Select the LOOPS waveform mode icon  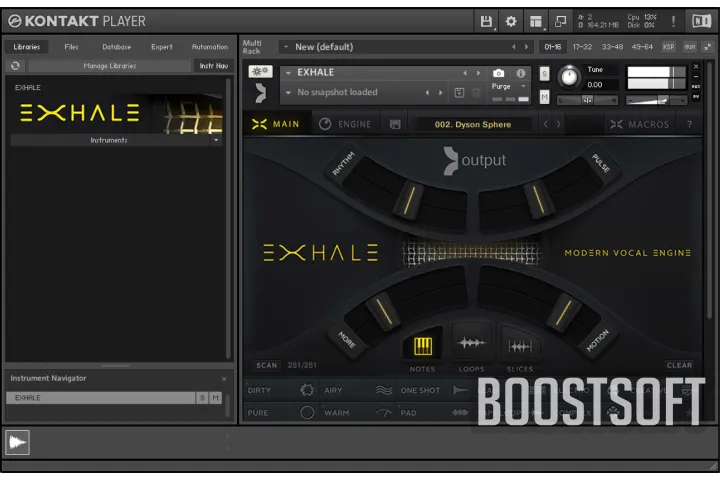point(471,344)
